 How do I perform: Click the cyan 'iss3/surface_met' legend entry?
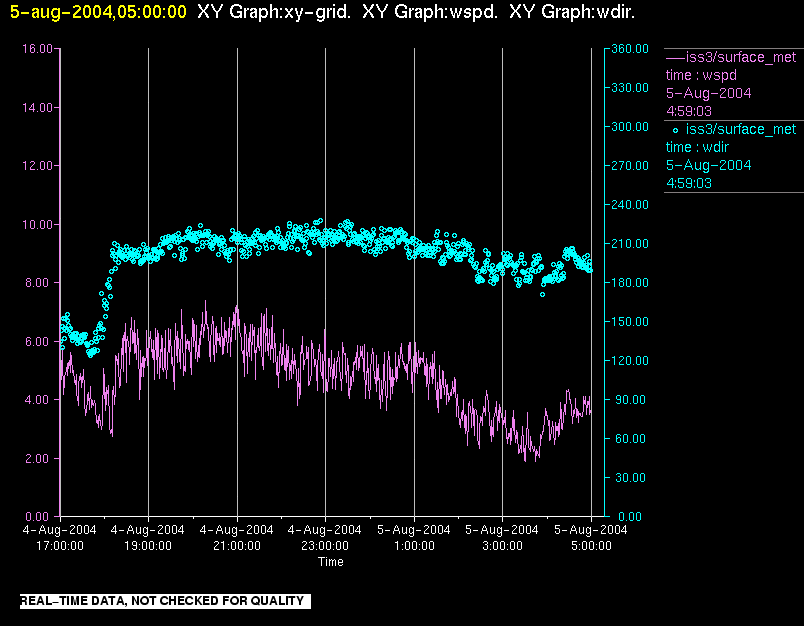click(x=741, y=129)
